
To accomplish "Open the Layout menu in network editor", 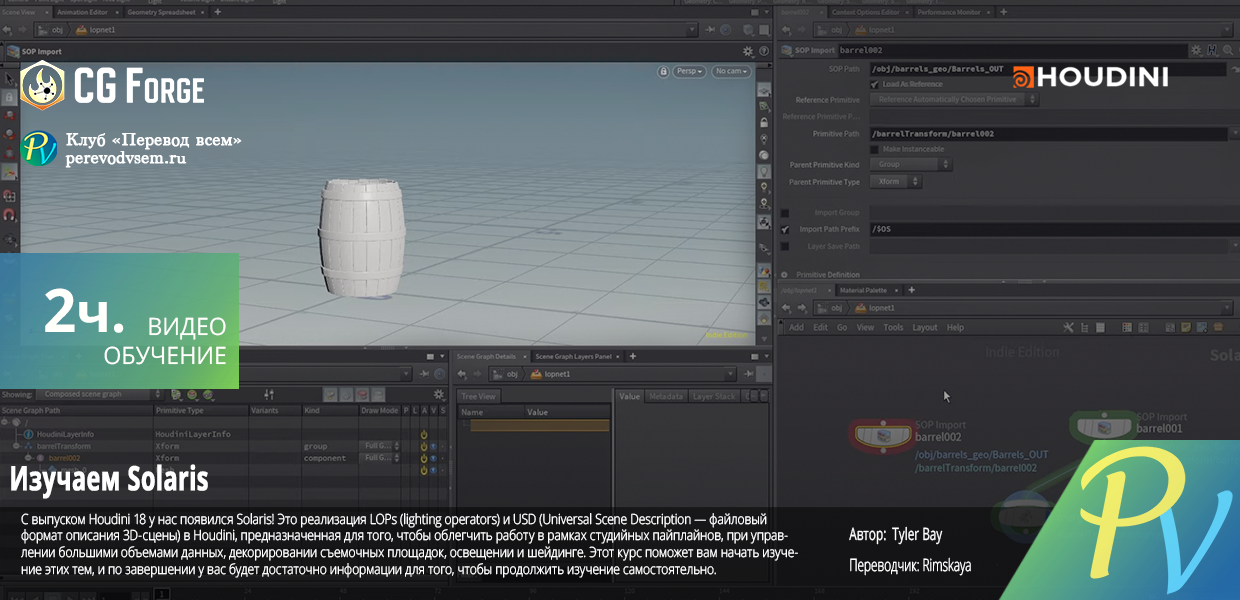I will (925, 327).
